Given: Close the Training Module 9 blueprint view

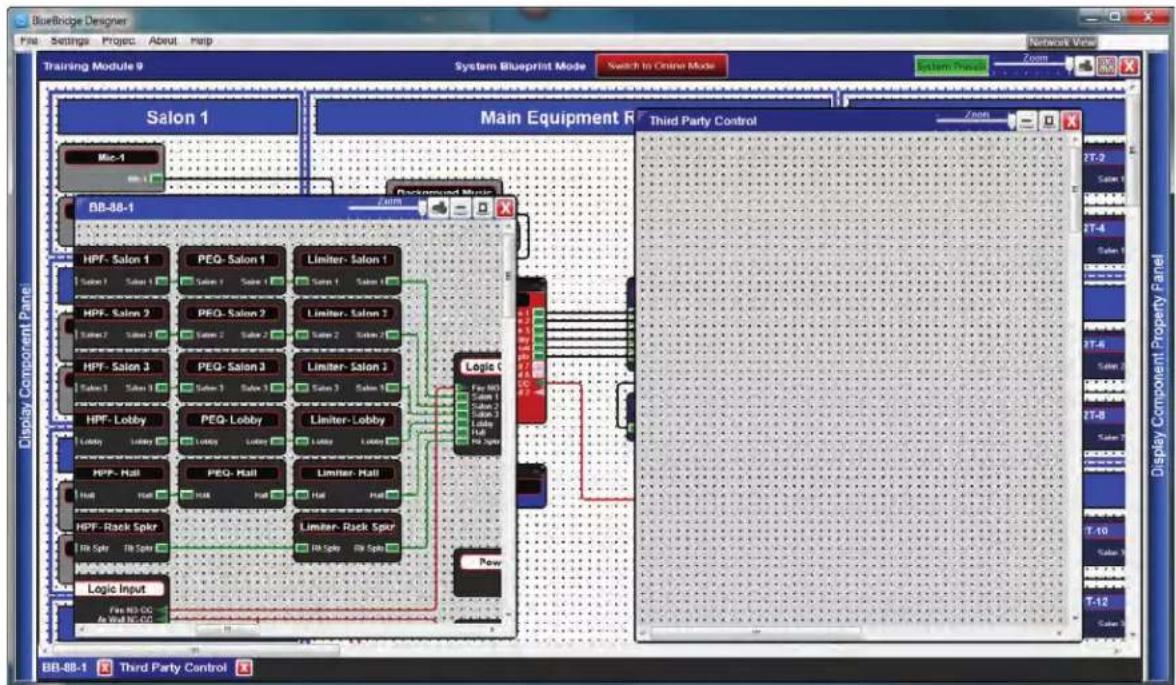Looking at the screenshot, I should (x=1129, y=66).
